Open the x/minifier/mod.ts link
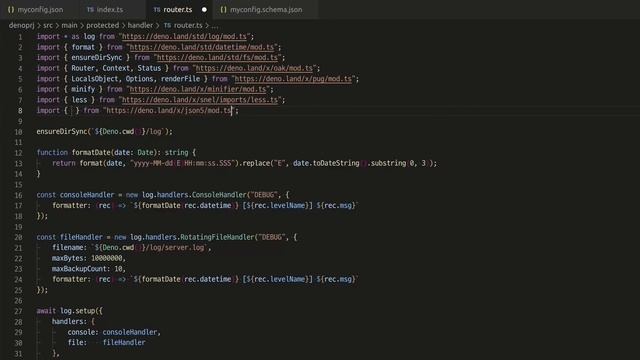The image size is (640, 360). click(198, 89)
